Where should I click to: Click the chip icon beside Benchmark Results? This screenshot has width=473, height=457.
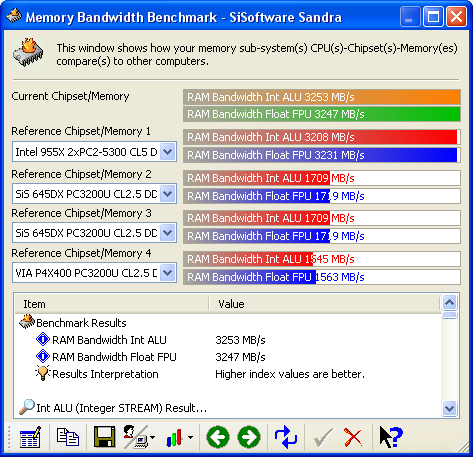(27, 322)
